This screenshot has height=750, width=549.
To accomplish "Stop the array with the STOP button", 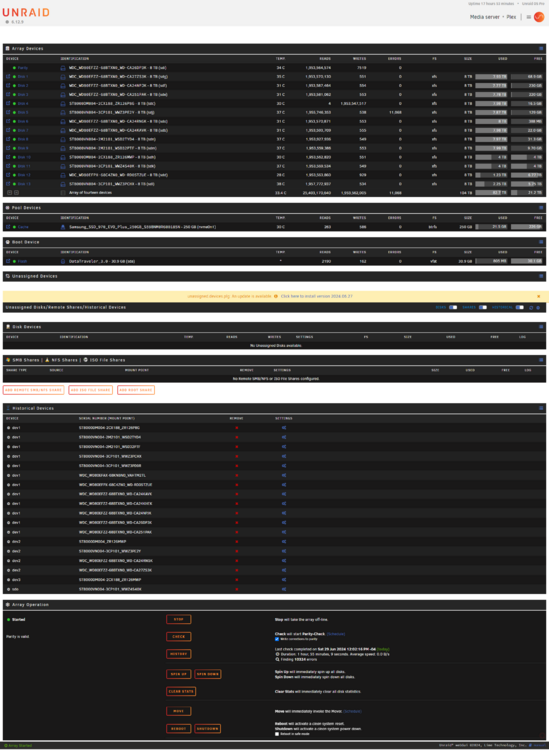I will pos(178,619).
